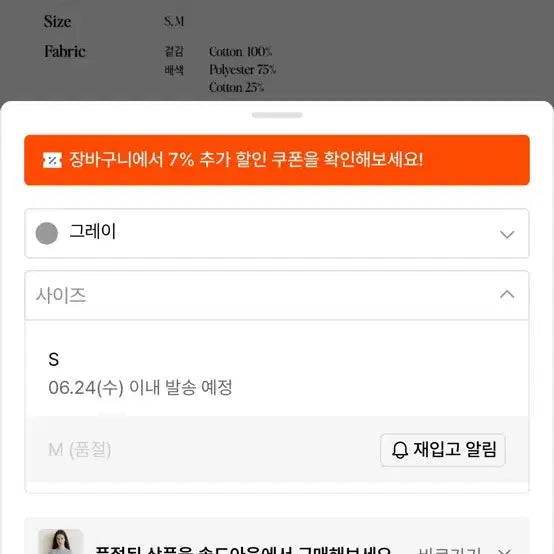Tap the coupon ticket icon in orange banner
This screenshot has height=554, width=554.
[x=52, y=160]
